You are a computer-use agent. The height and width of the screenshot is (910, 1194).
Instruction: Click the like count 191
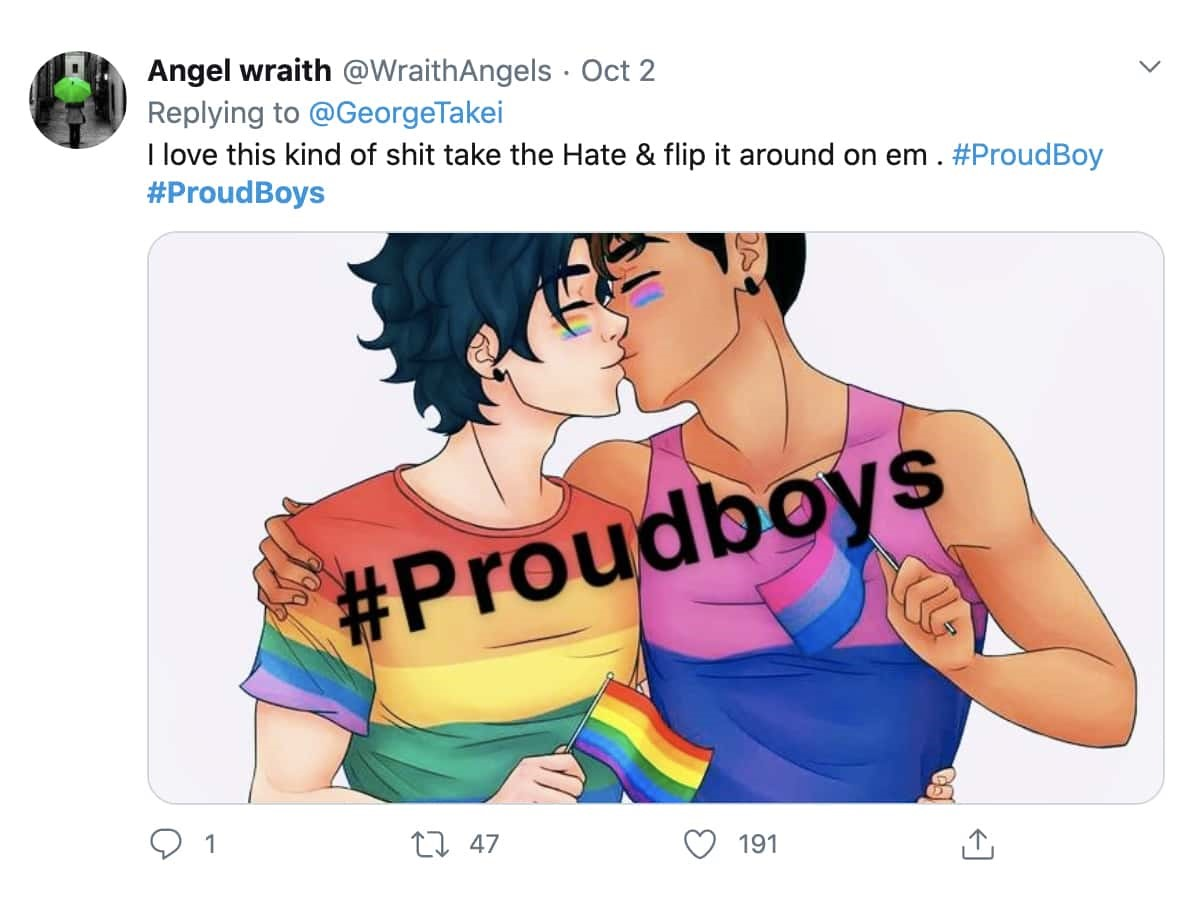758,844
